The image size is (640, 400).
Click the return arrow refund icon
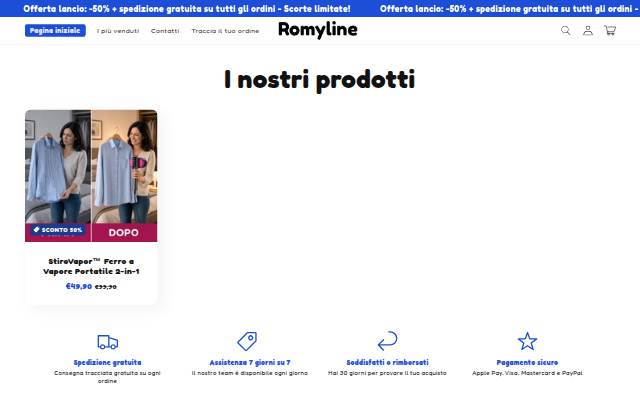pos(387,341)
